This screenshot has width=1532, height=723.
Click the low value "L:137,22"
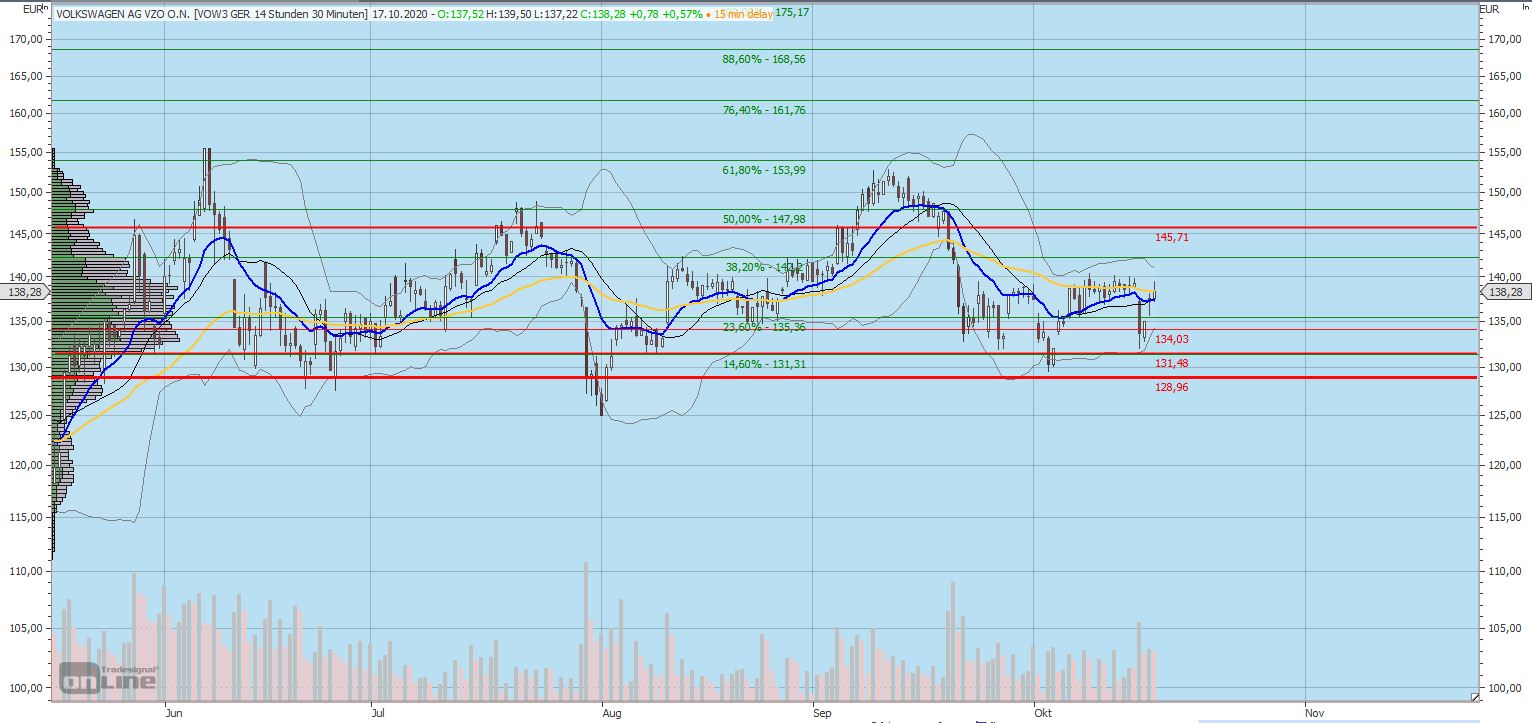pyautogui.click(x=555, y=14)
